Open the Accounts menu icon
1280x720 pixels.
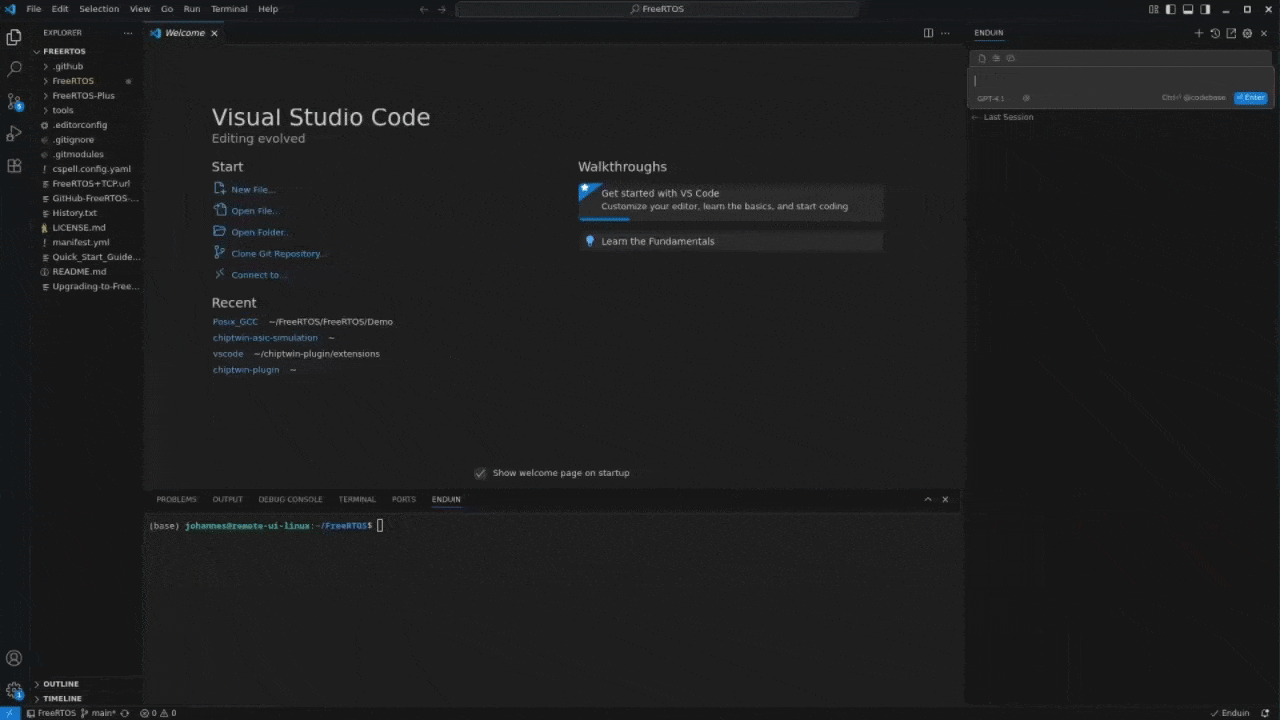pos(14,658)
